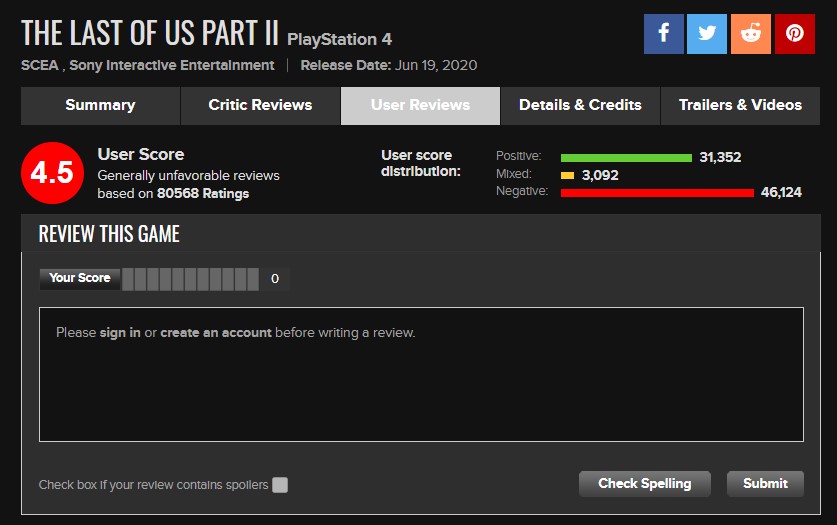Go to Trailers & Videos tab
837x525 pixels.
740,106
